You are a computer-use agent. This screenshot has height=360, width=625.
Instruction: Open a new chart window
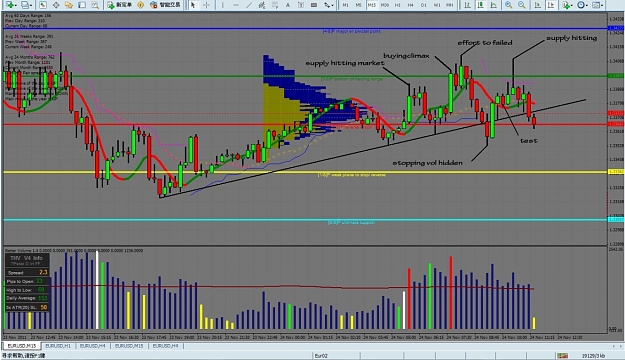(9, 5)
